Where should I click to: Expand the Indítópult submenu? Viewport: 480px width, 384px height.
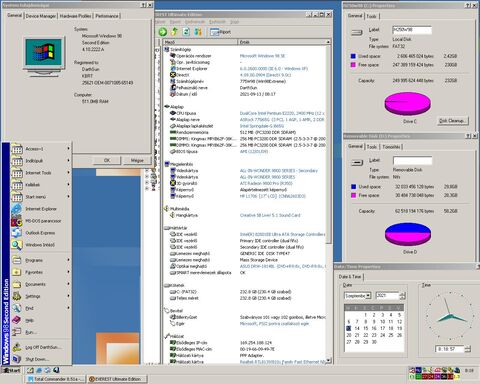(40, 161)
